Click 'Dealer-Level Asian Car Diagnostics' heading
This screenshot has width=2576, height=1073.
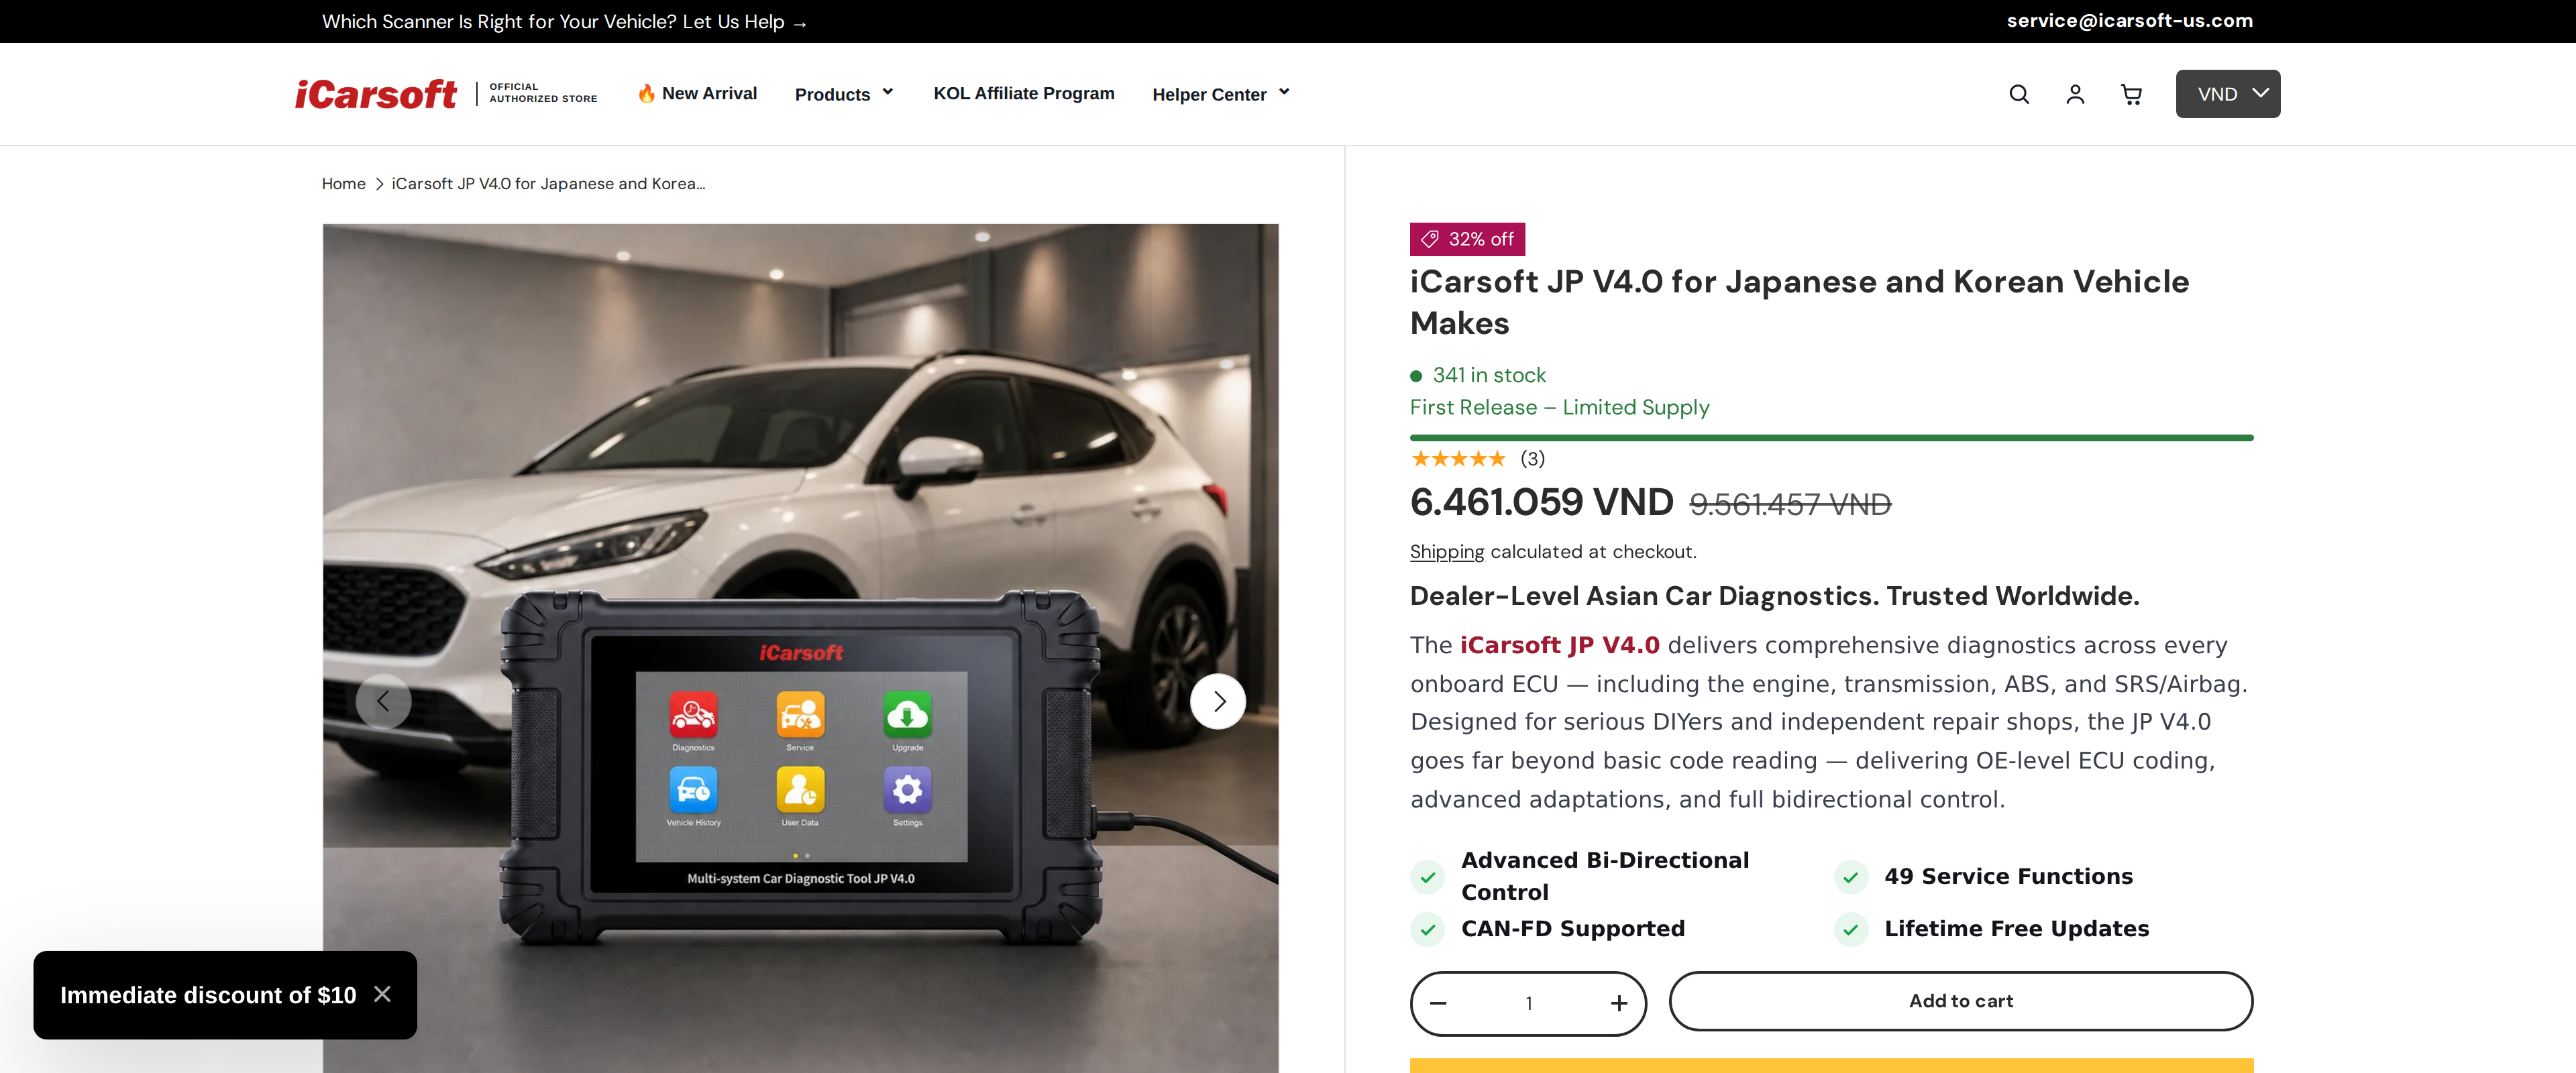[x=1774, y=597]
